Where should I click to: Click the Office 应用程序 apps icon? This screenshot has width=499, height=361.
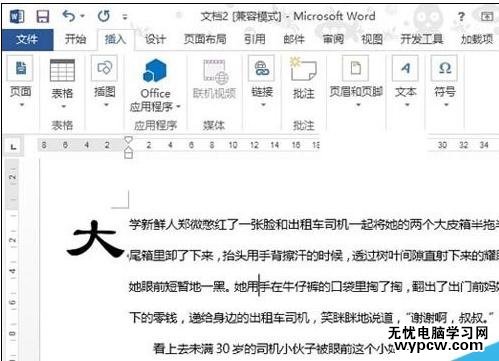click(155, 70)
